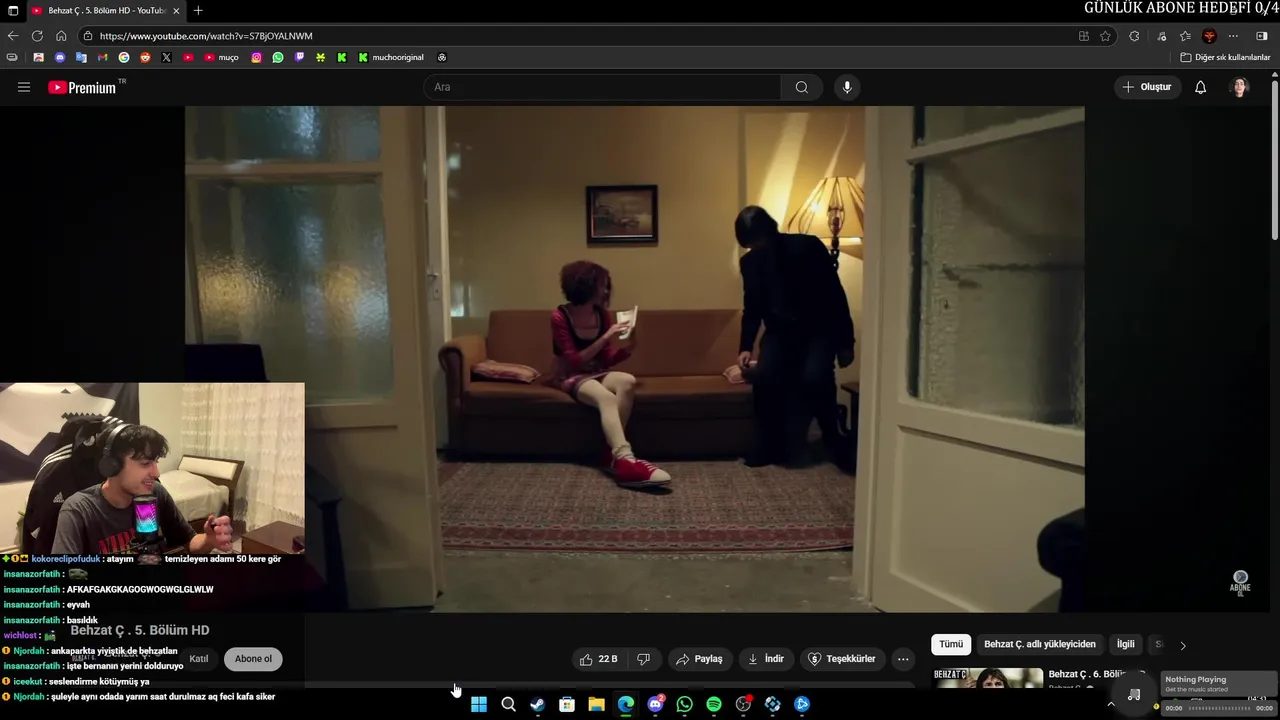Click the Oluştur create button
Screen dimensions: 1280x720
1147,87
